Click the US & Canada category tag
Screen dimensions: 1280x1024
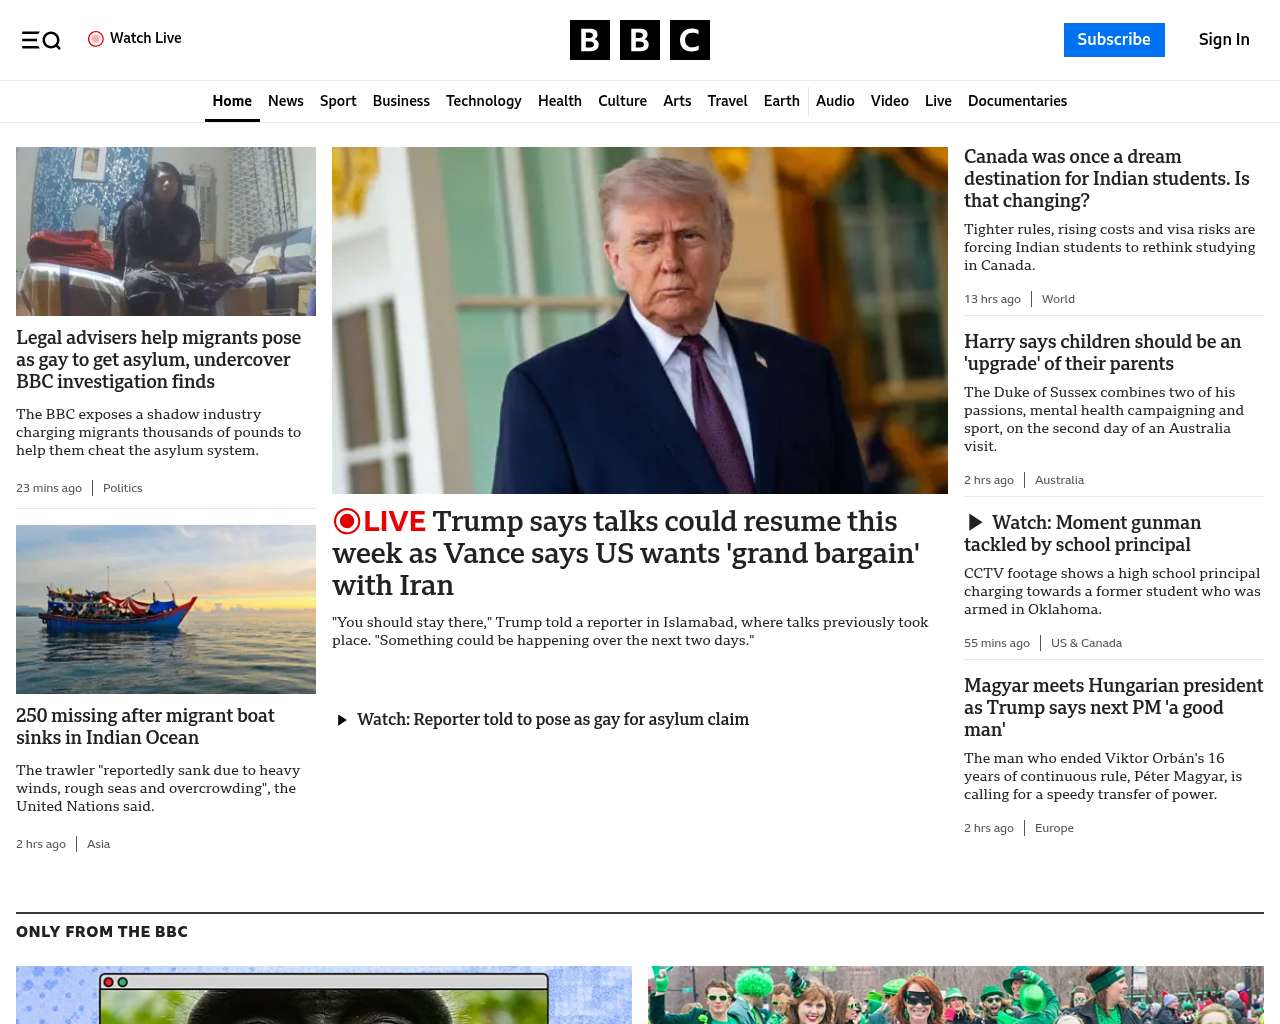(1086, 643)
